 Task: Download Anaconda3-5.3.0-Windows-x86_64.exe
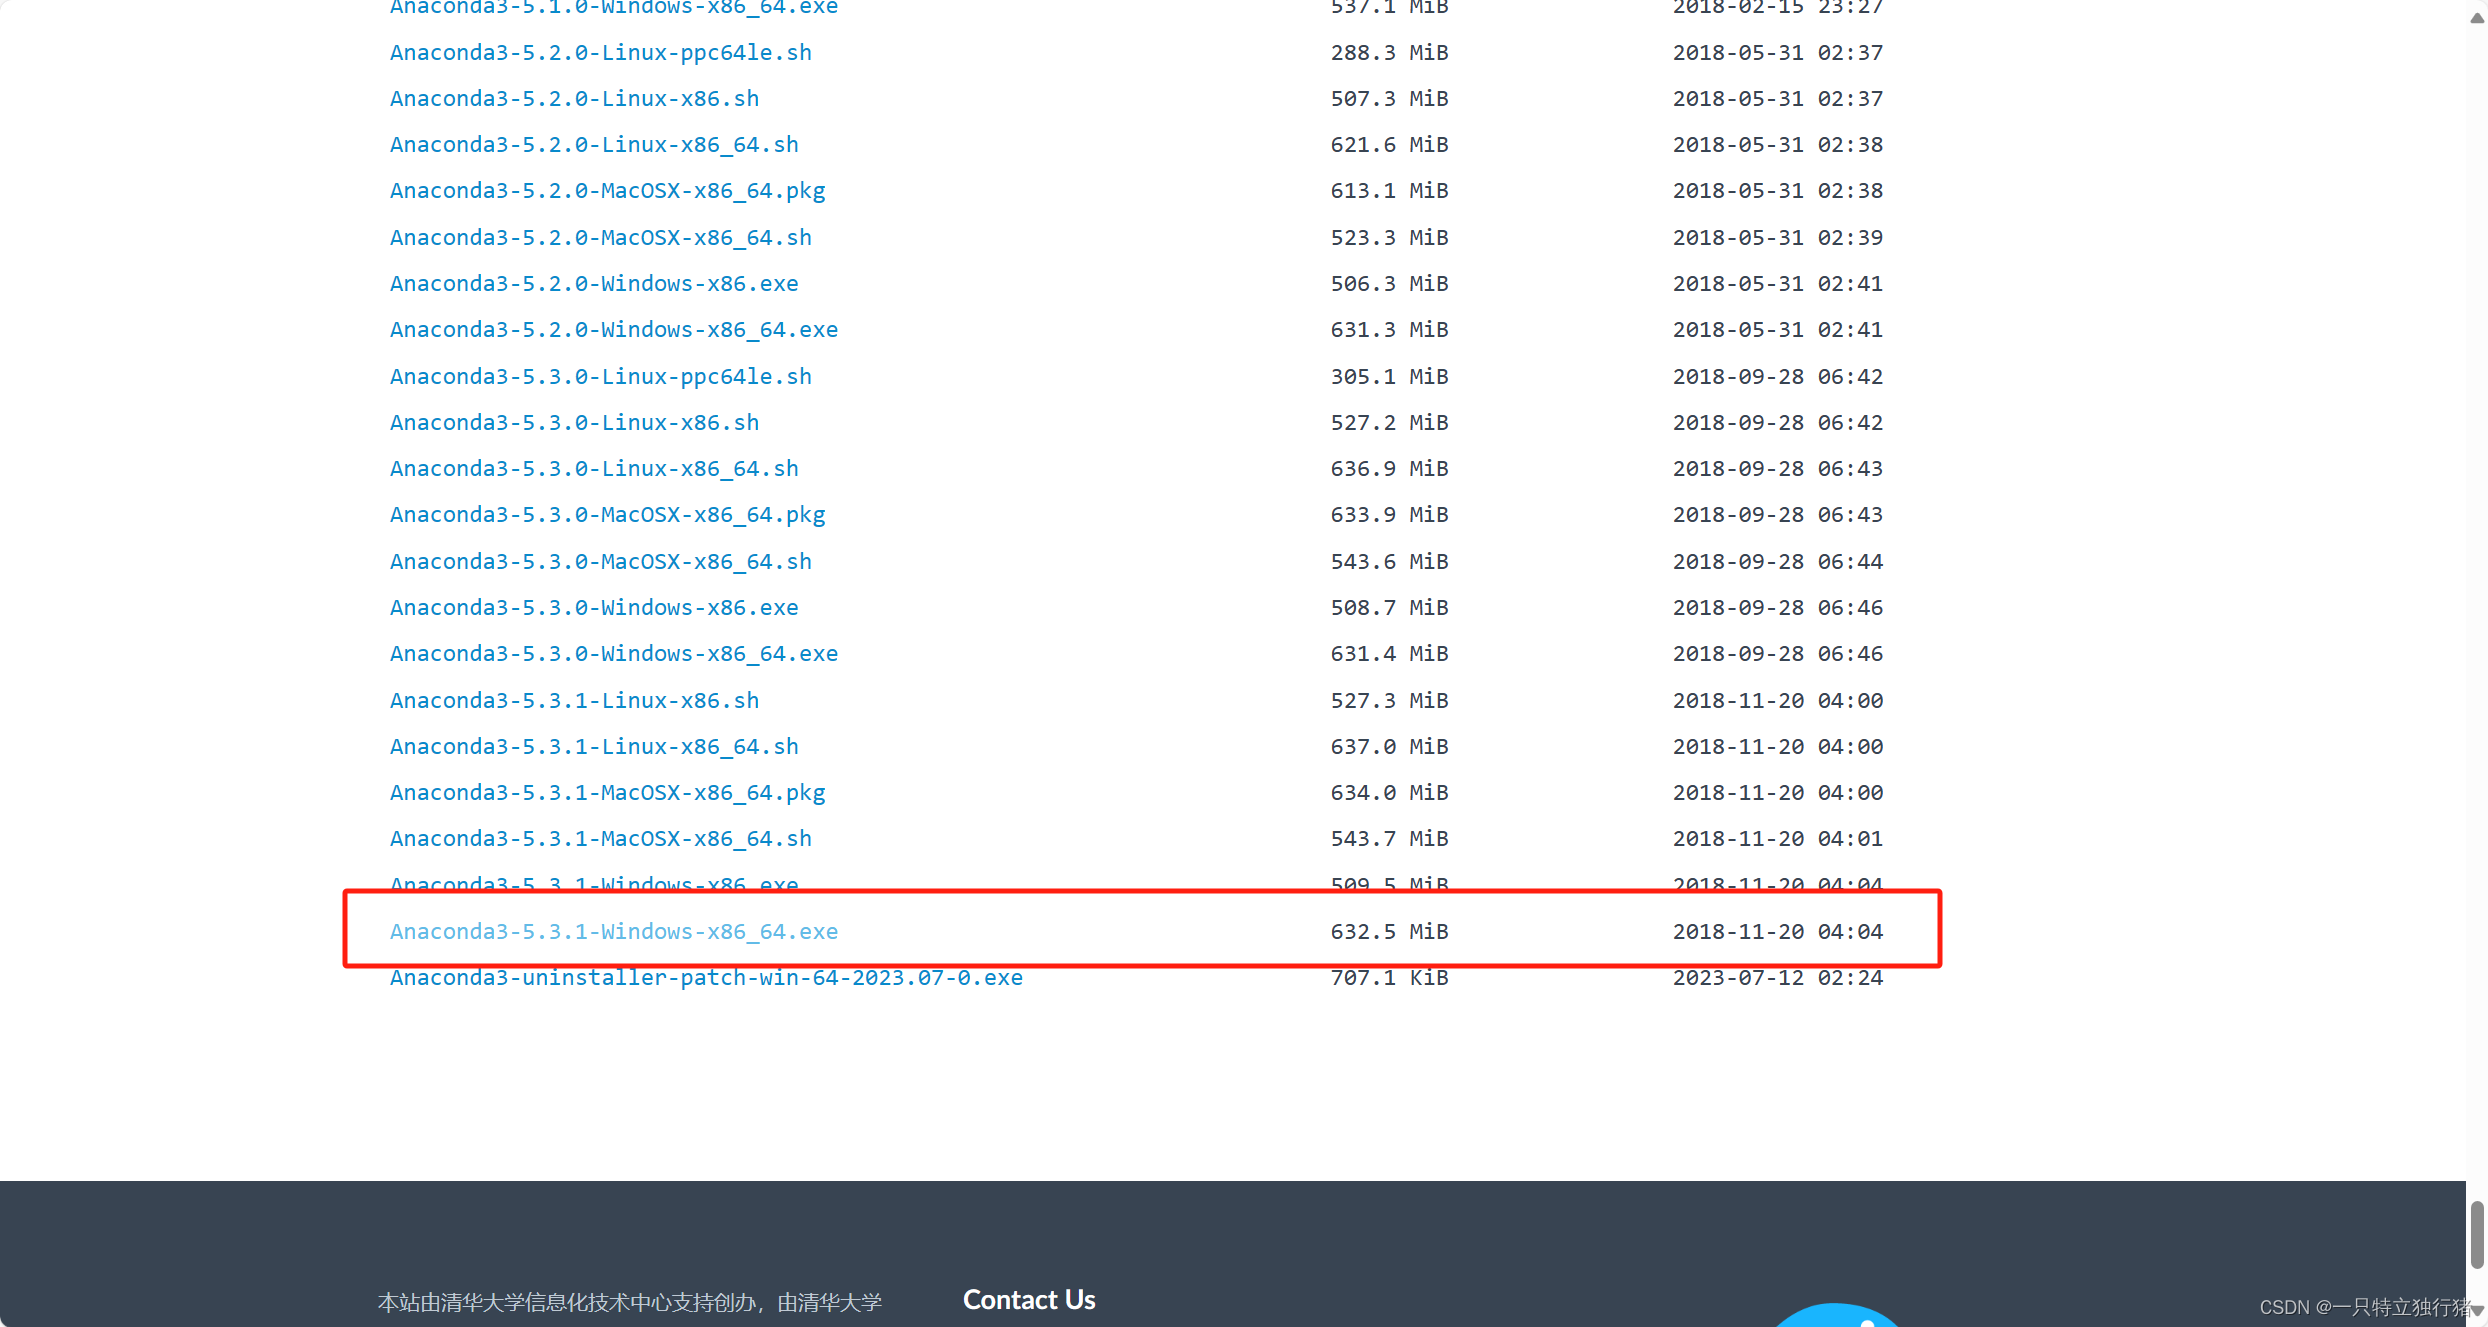(x=613, y=653)
